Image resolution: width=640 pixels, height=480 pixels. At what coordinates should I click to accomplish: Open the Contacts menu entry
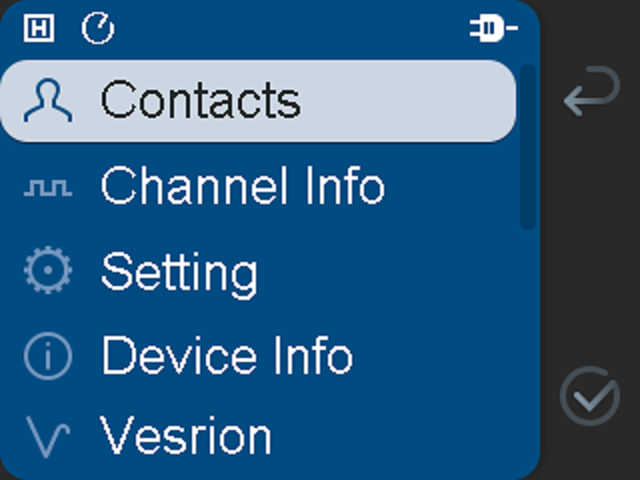pyautogui.click(x=200, y=100)
